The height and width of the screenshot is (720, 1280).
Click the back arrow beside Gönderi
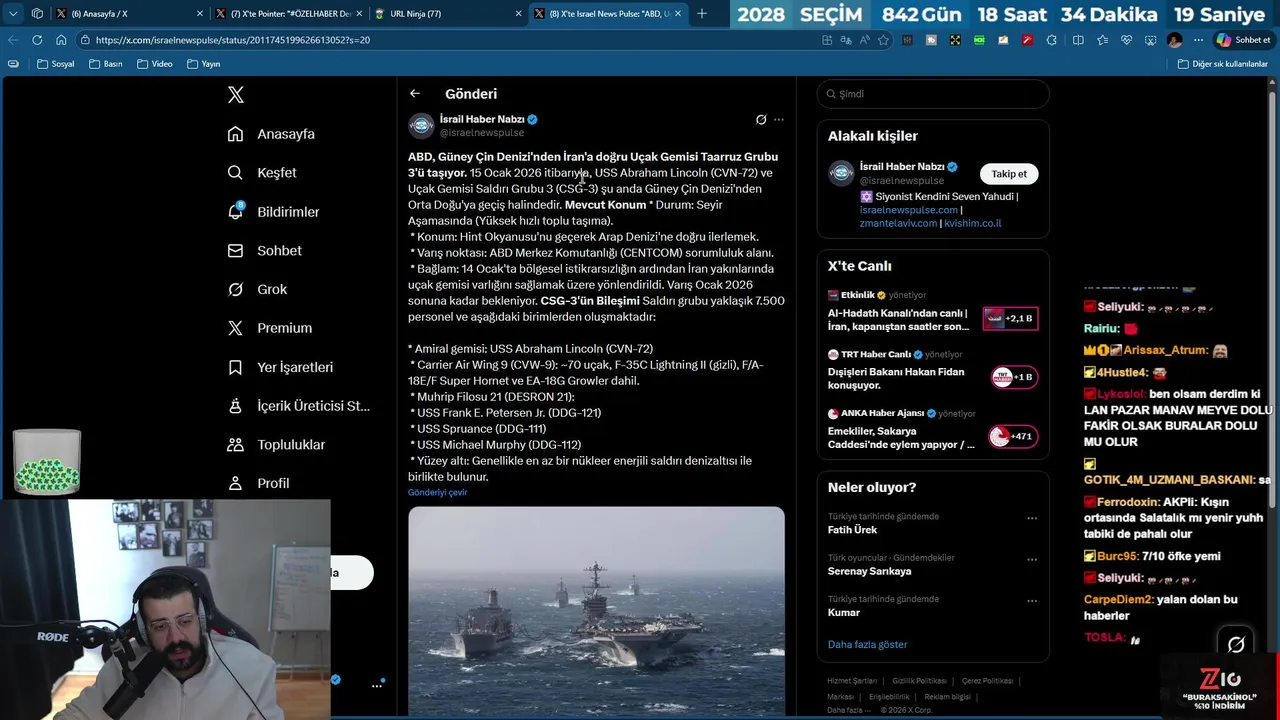414,94
